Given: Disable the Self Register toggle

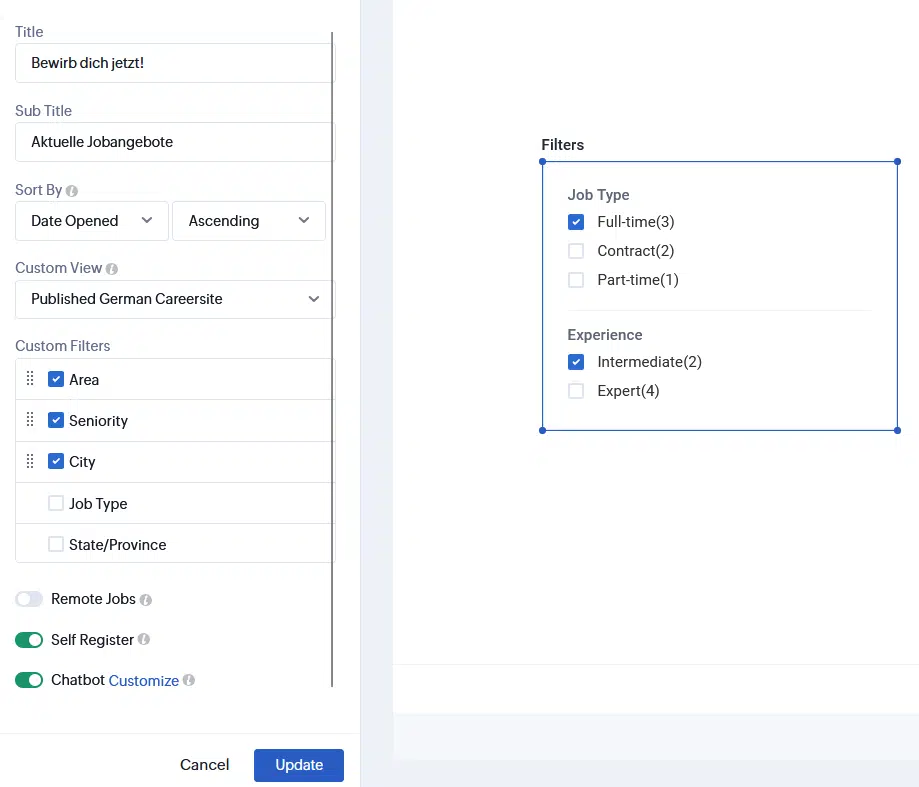Looking at the screenshot, I should (29, 640).
